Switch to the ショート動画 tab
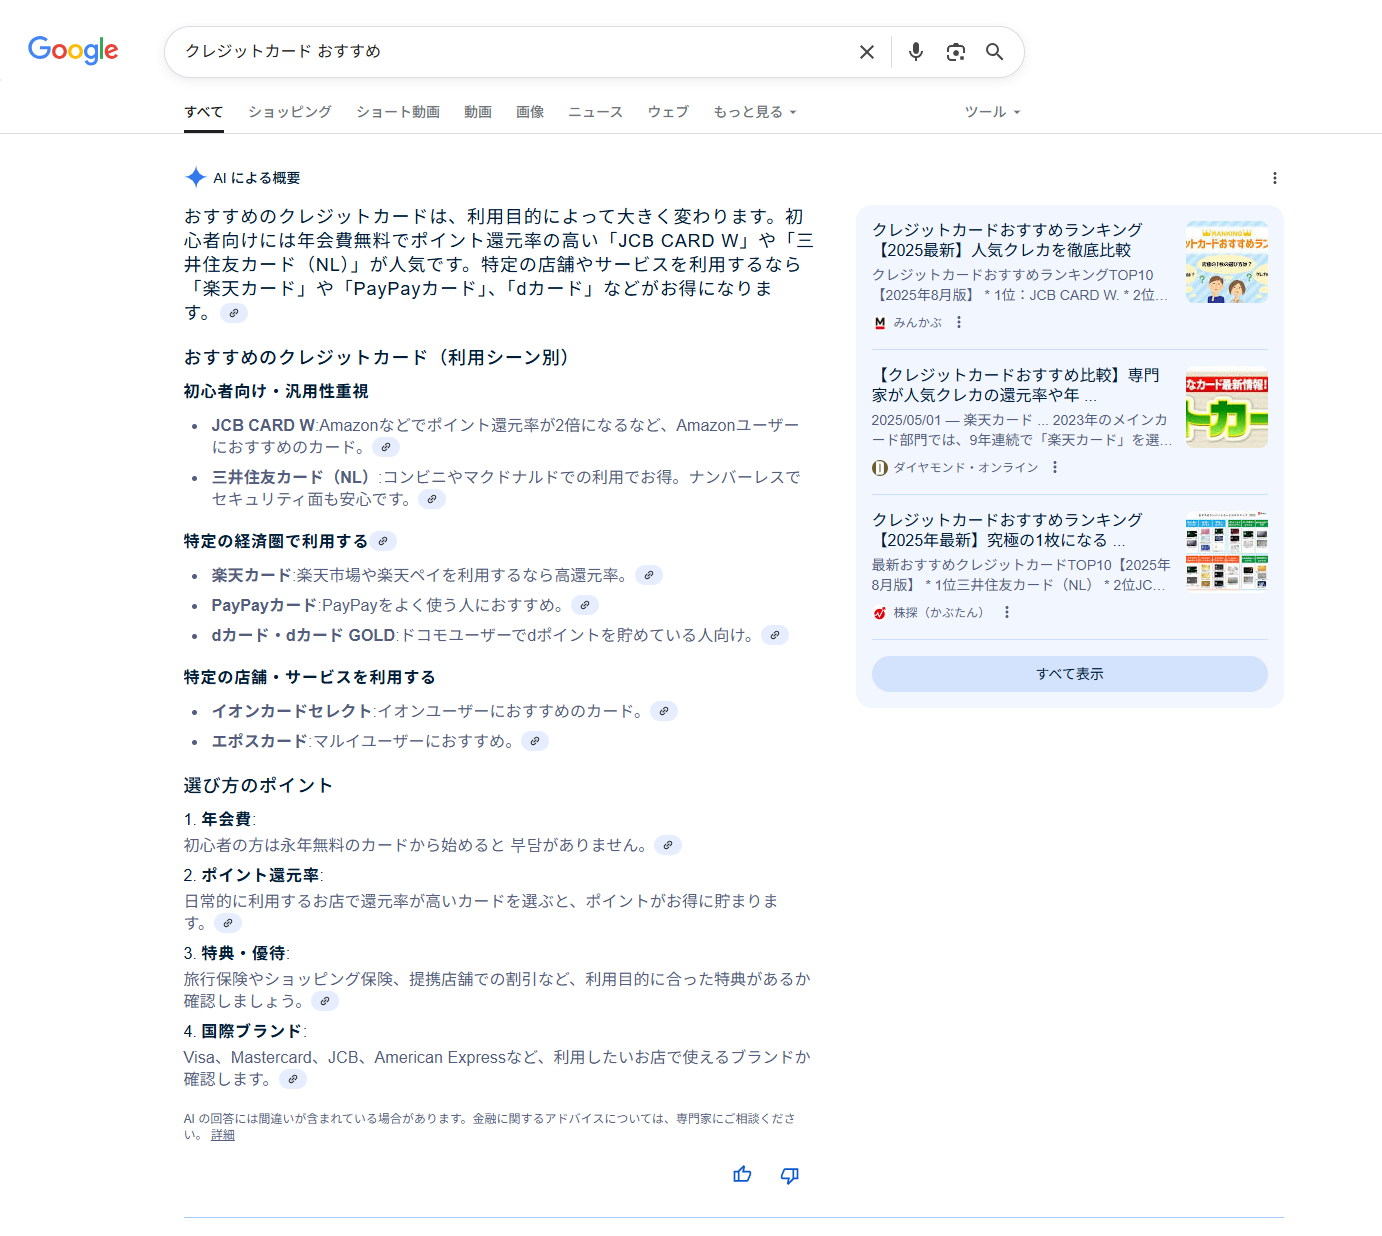 pyautogui.click(x=398, y=112)
